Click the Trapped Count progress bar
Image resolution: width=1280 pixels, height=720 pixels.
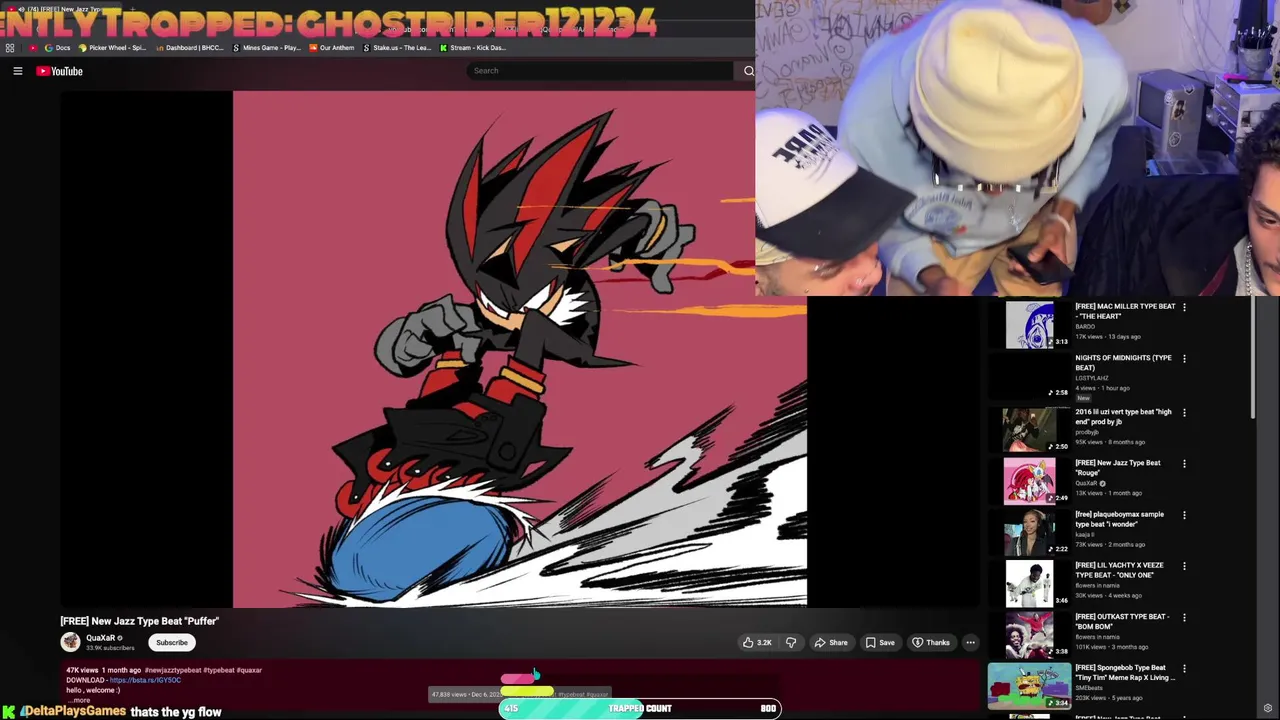tap(640, 708)
